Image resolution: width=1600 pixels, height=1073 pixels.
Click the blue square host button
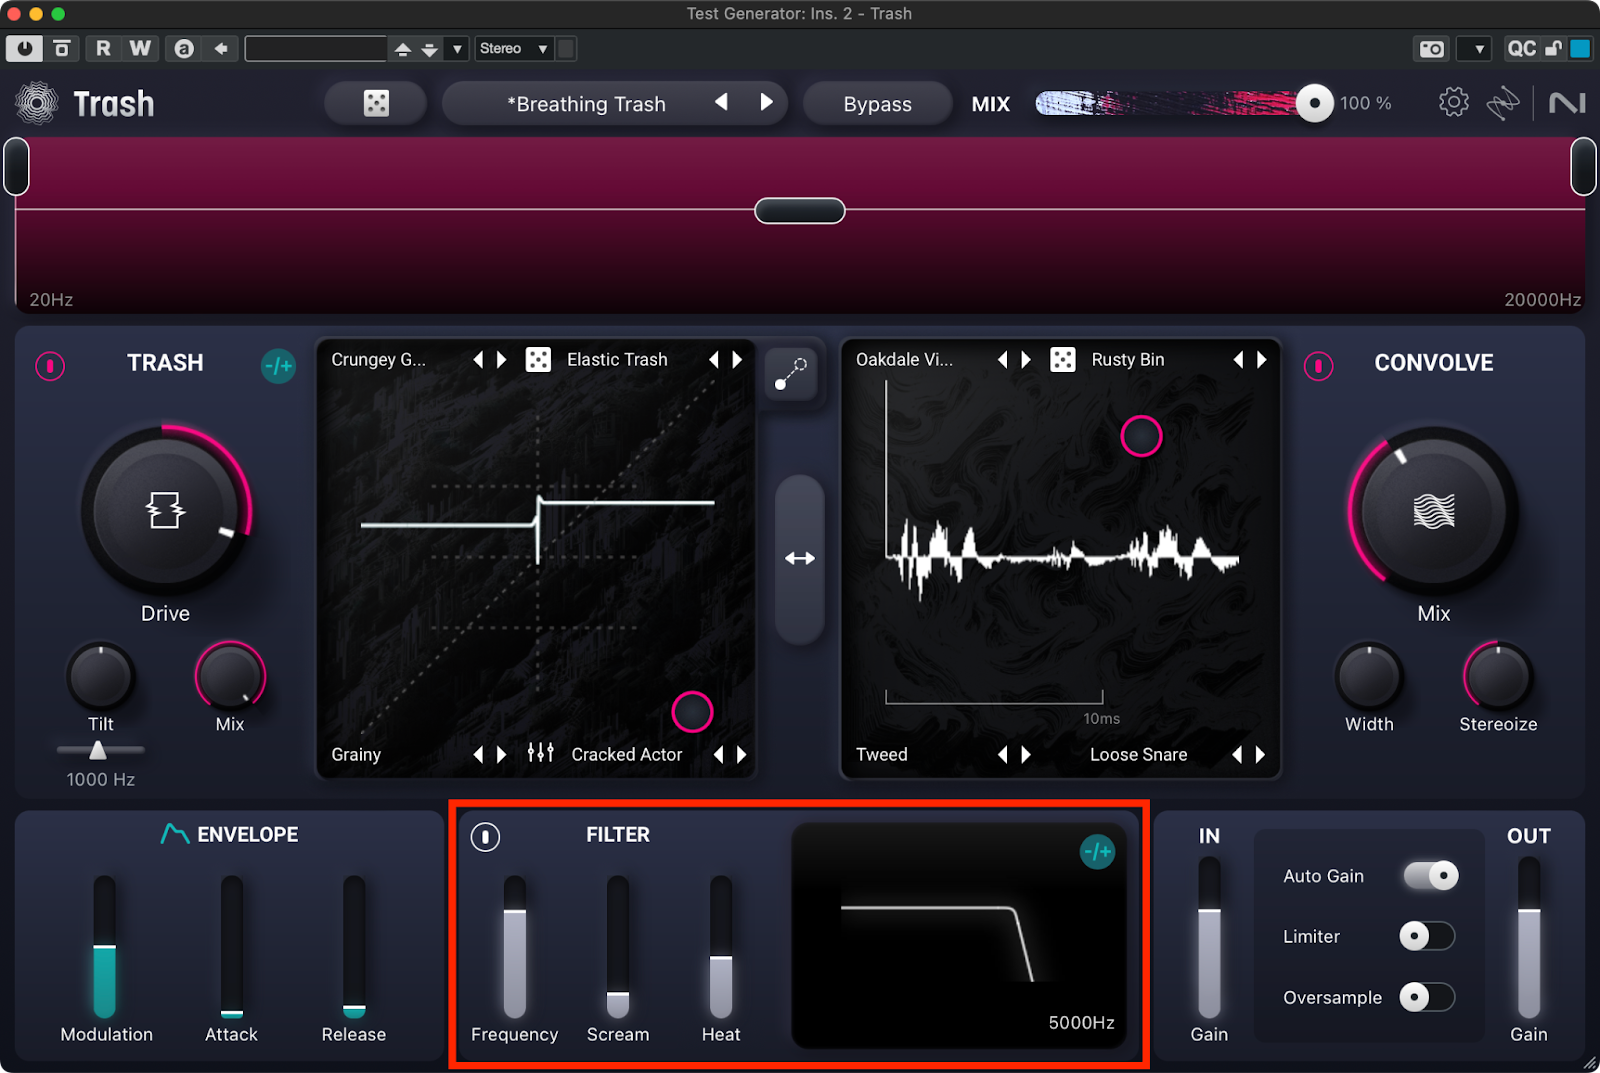tap(1580, 48)
